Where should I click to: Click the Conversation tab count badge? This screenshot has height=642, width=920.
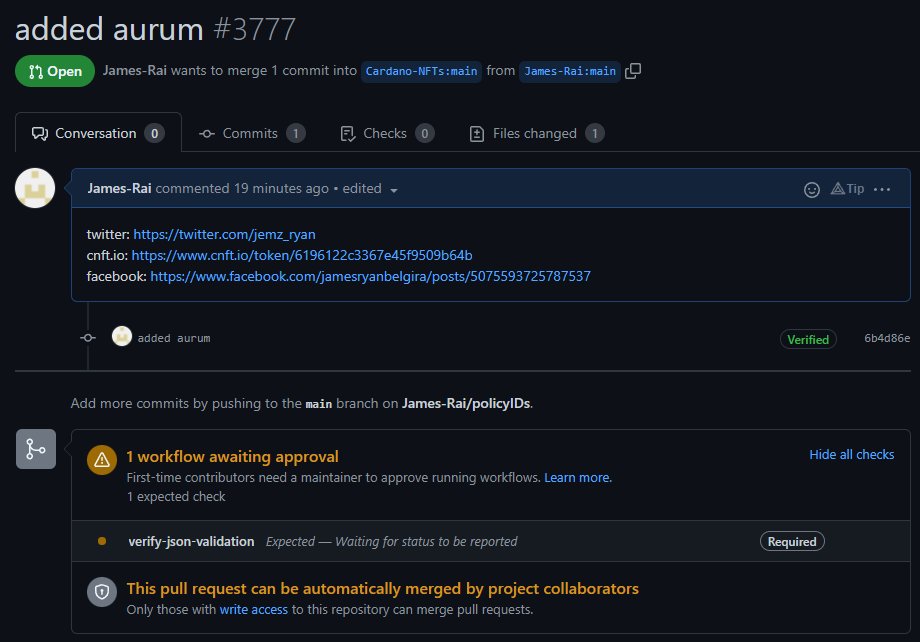click(154, 133)
